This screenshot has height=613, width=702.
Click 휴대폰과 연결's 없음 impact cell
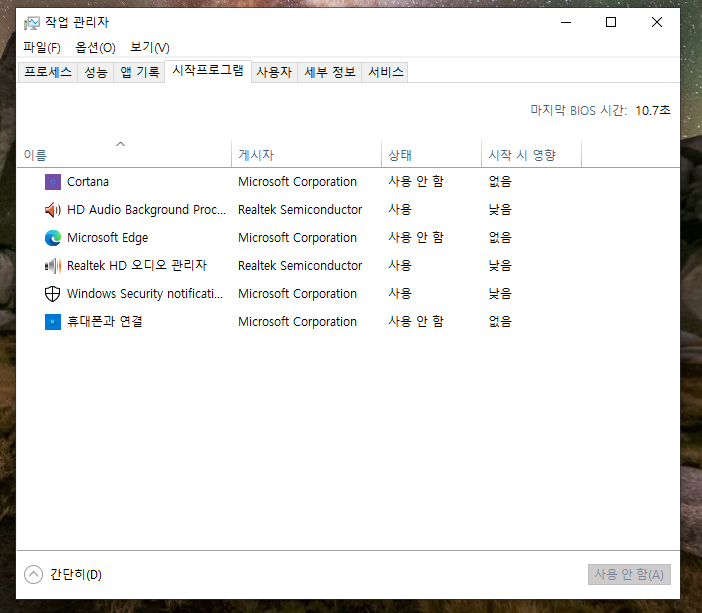500,322
